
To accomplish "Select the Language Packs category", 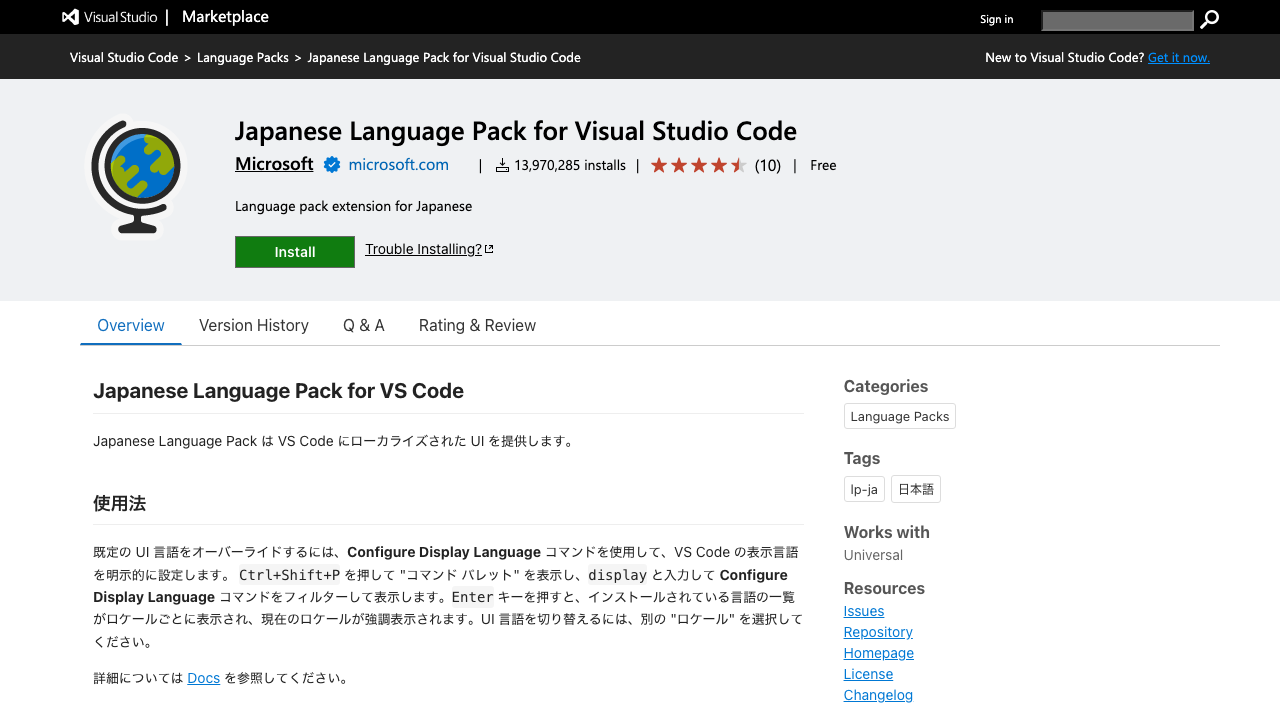I will pos(899,415).
